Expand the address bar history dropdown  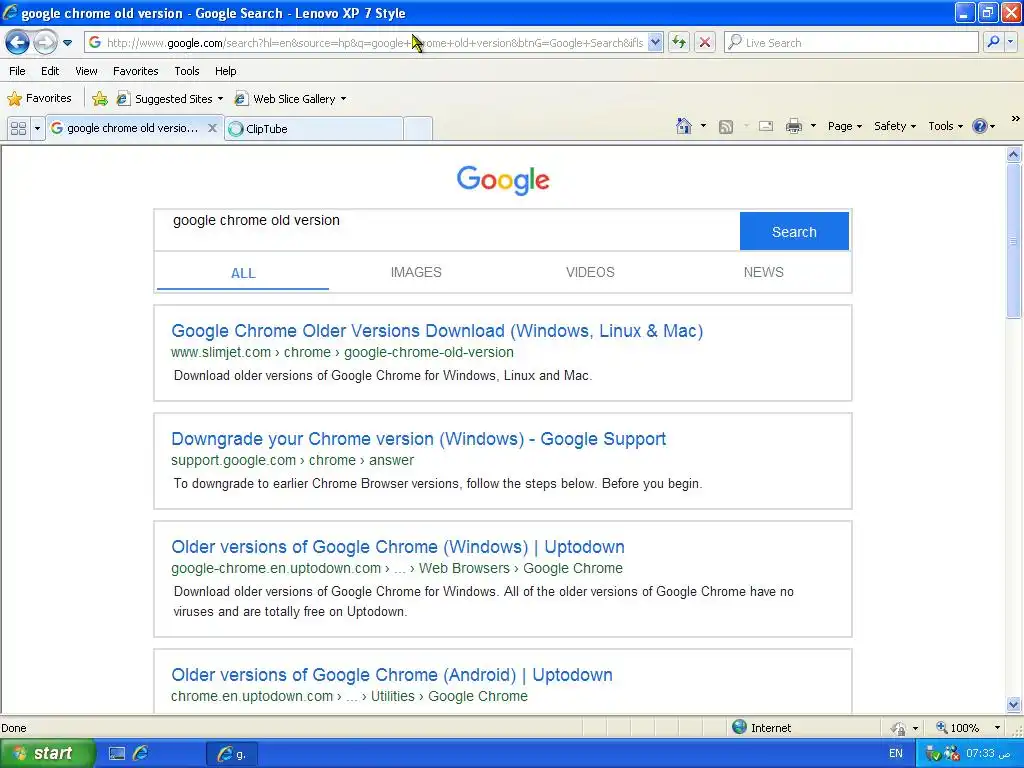(656, 43)
